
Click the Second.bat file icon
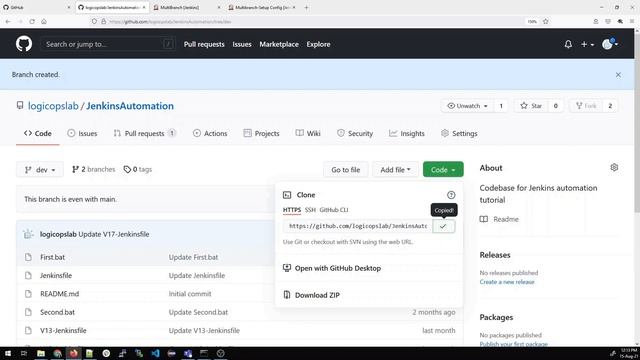(28, 312)
